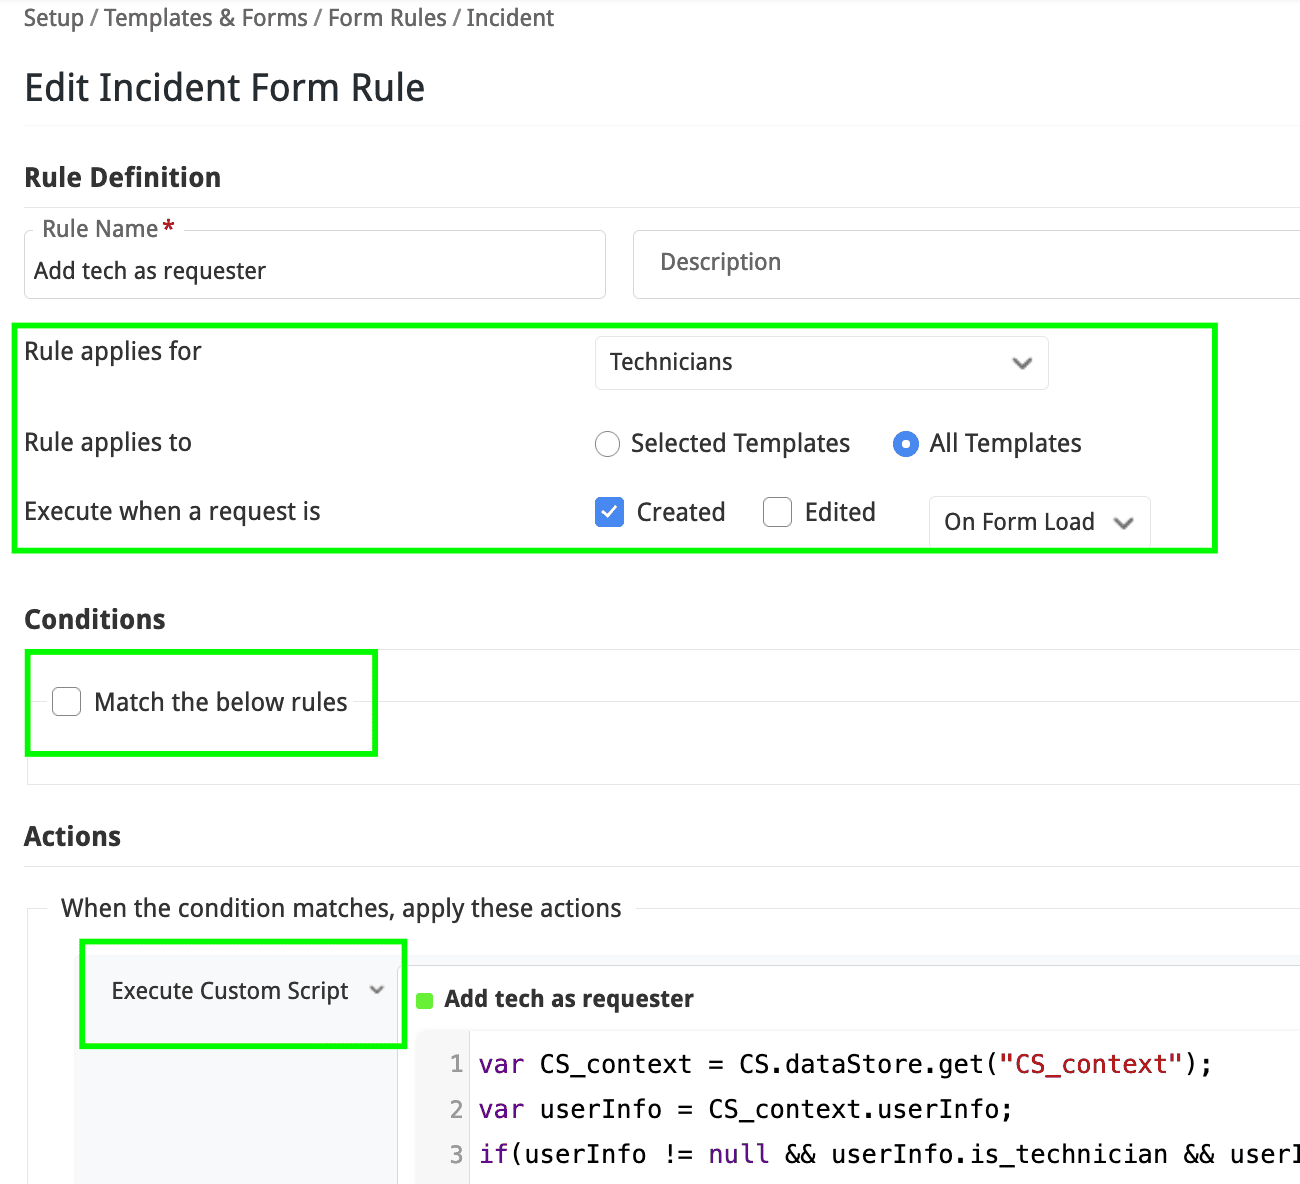Choose the Selected Templates radio option
The image size is (1300, 1184).
pyautogui.click(x=607, y=444)
